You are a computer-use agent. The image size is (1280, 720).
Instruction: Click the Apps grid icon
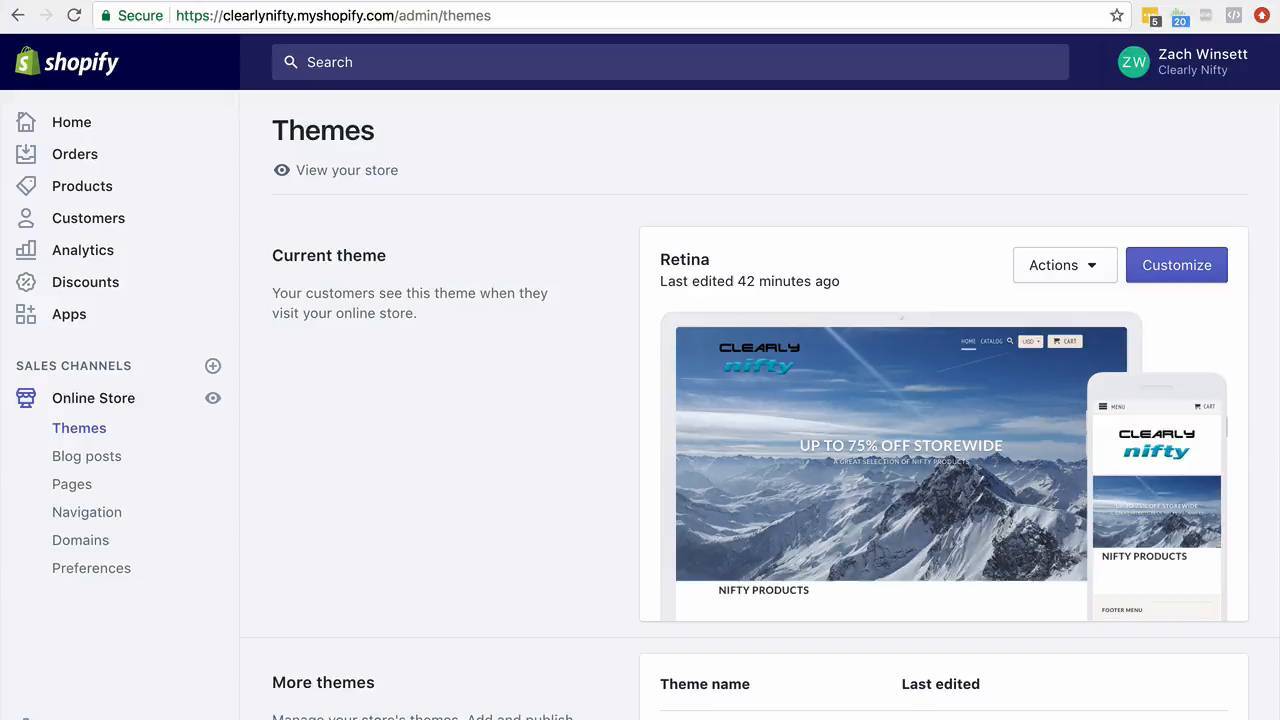[x=26, y=314]
